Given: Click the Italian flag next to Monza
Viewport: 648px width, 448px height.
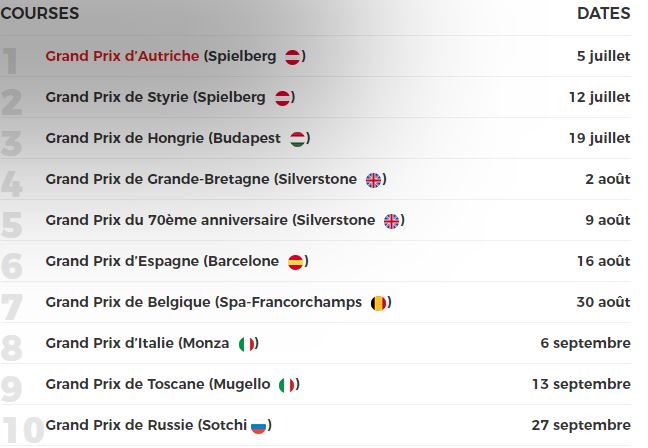Looking at the screenshot, I should [x=247, y=344].
